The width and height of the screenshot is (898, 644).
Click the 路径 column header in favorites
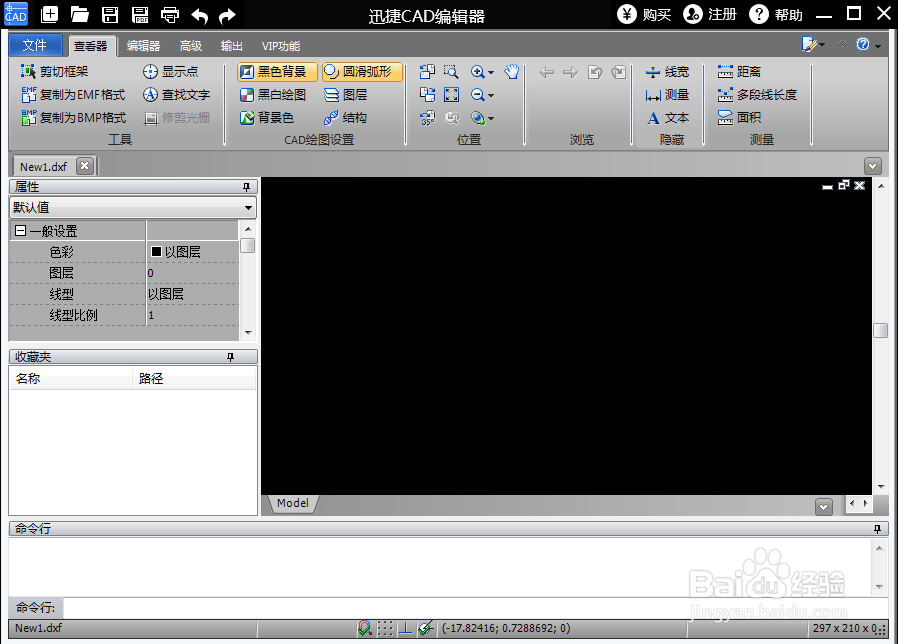[194, 379]
